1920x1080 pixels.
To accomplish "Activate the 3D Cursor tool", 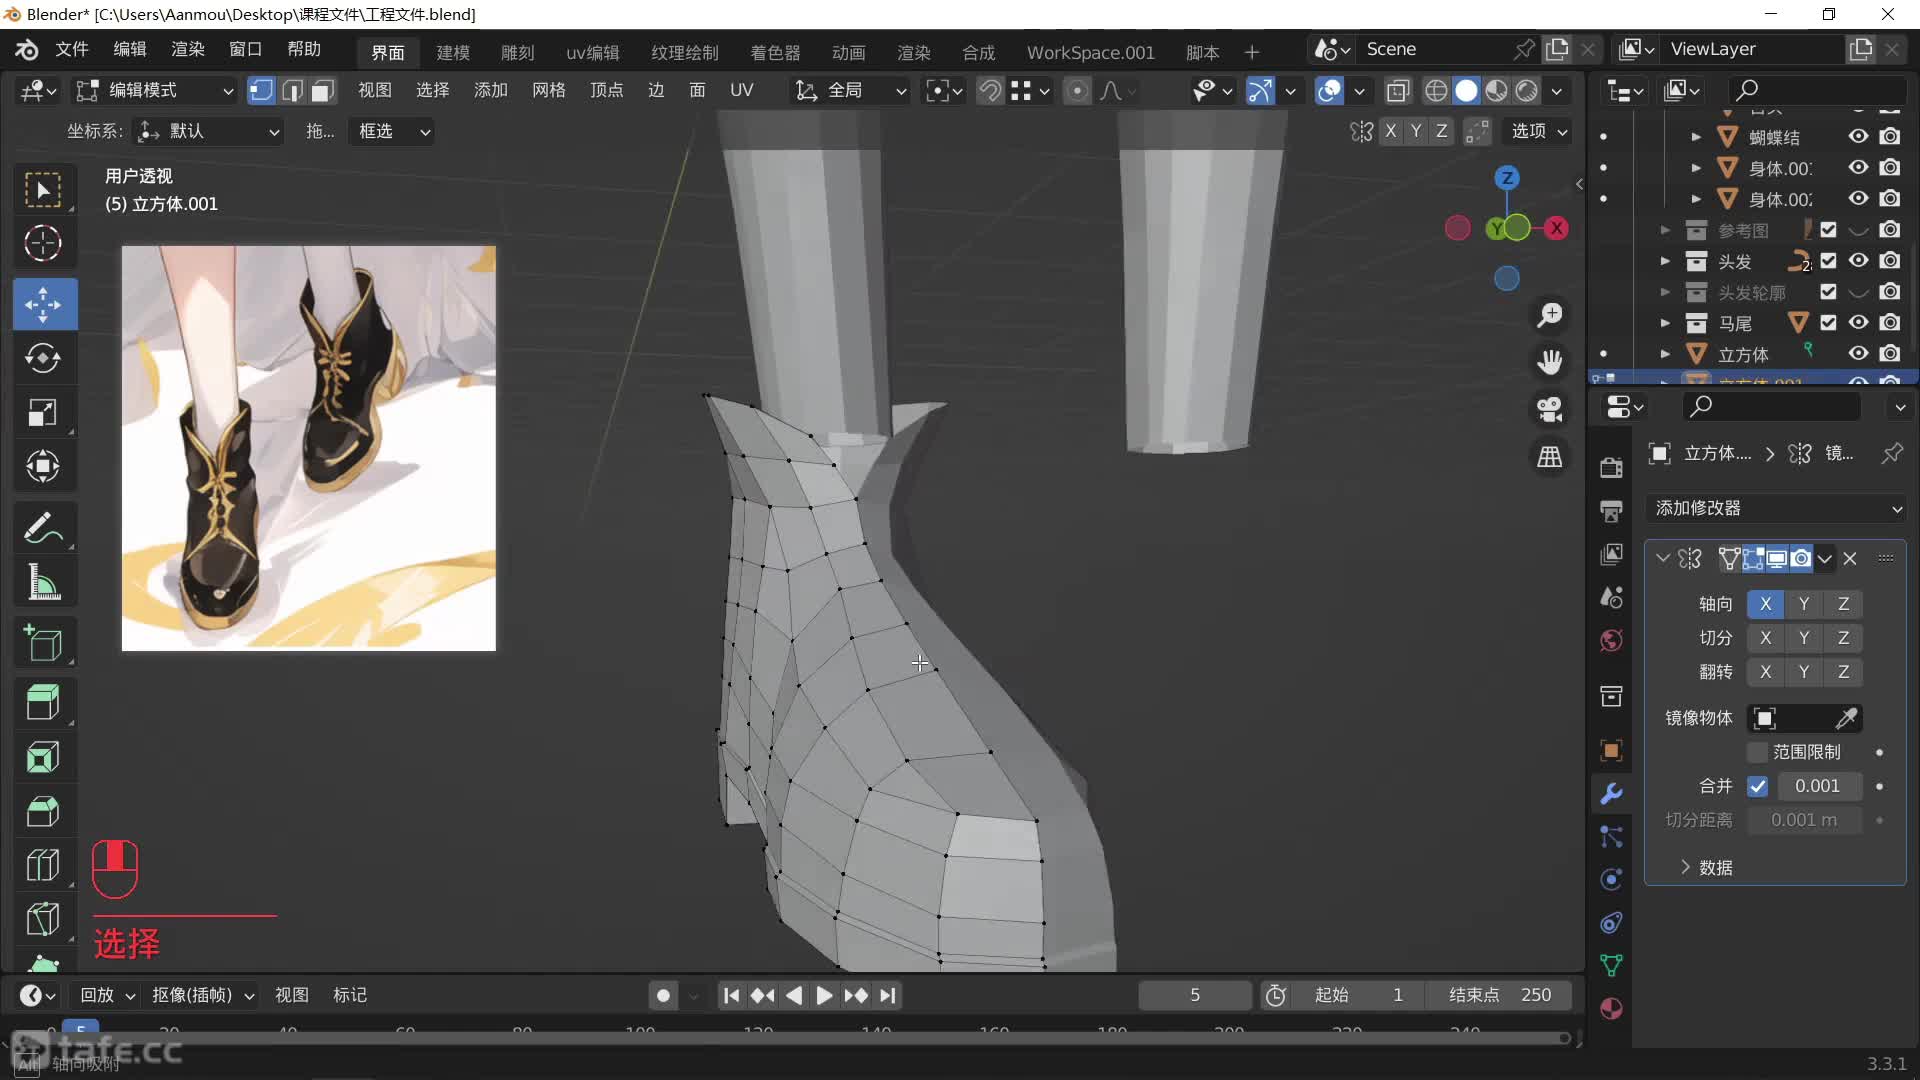I will pyautogui.click(x=43, y=243).
